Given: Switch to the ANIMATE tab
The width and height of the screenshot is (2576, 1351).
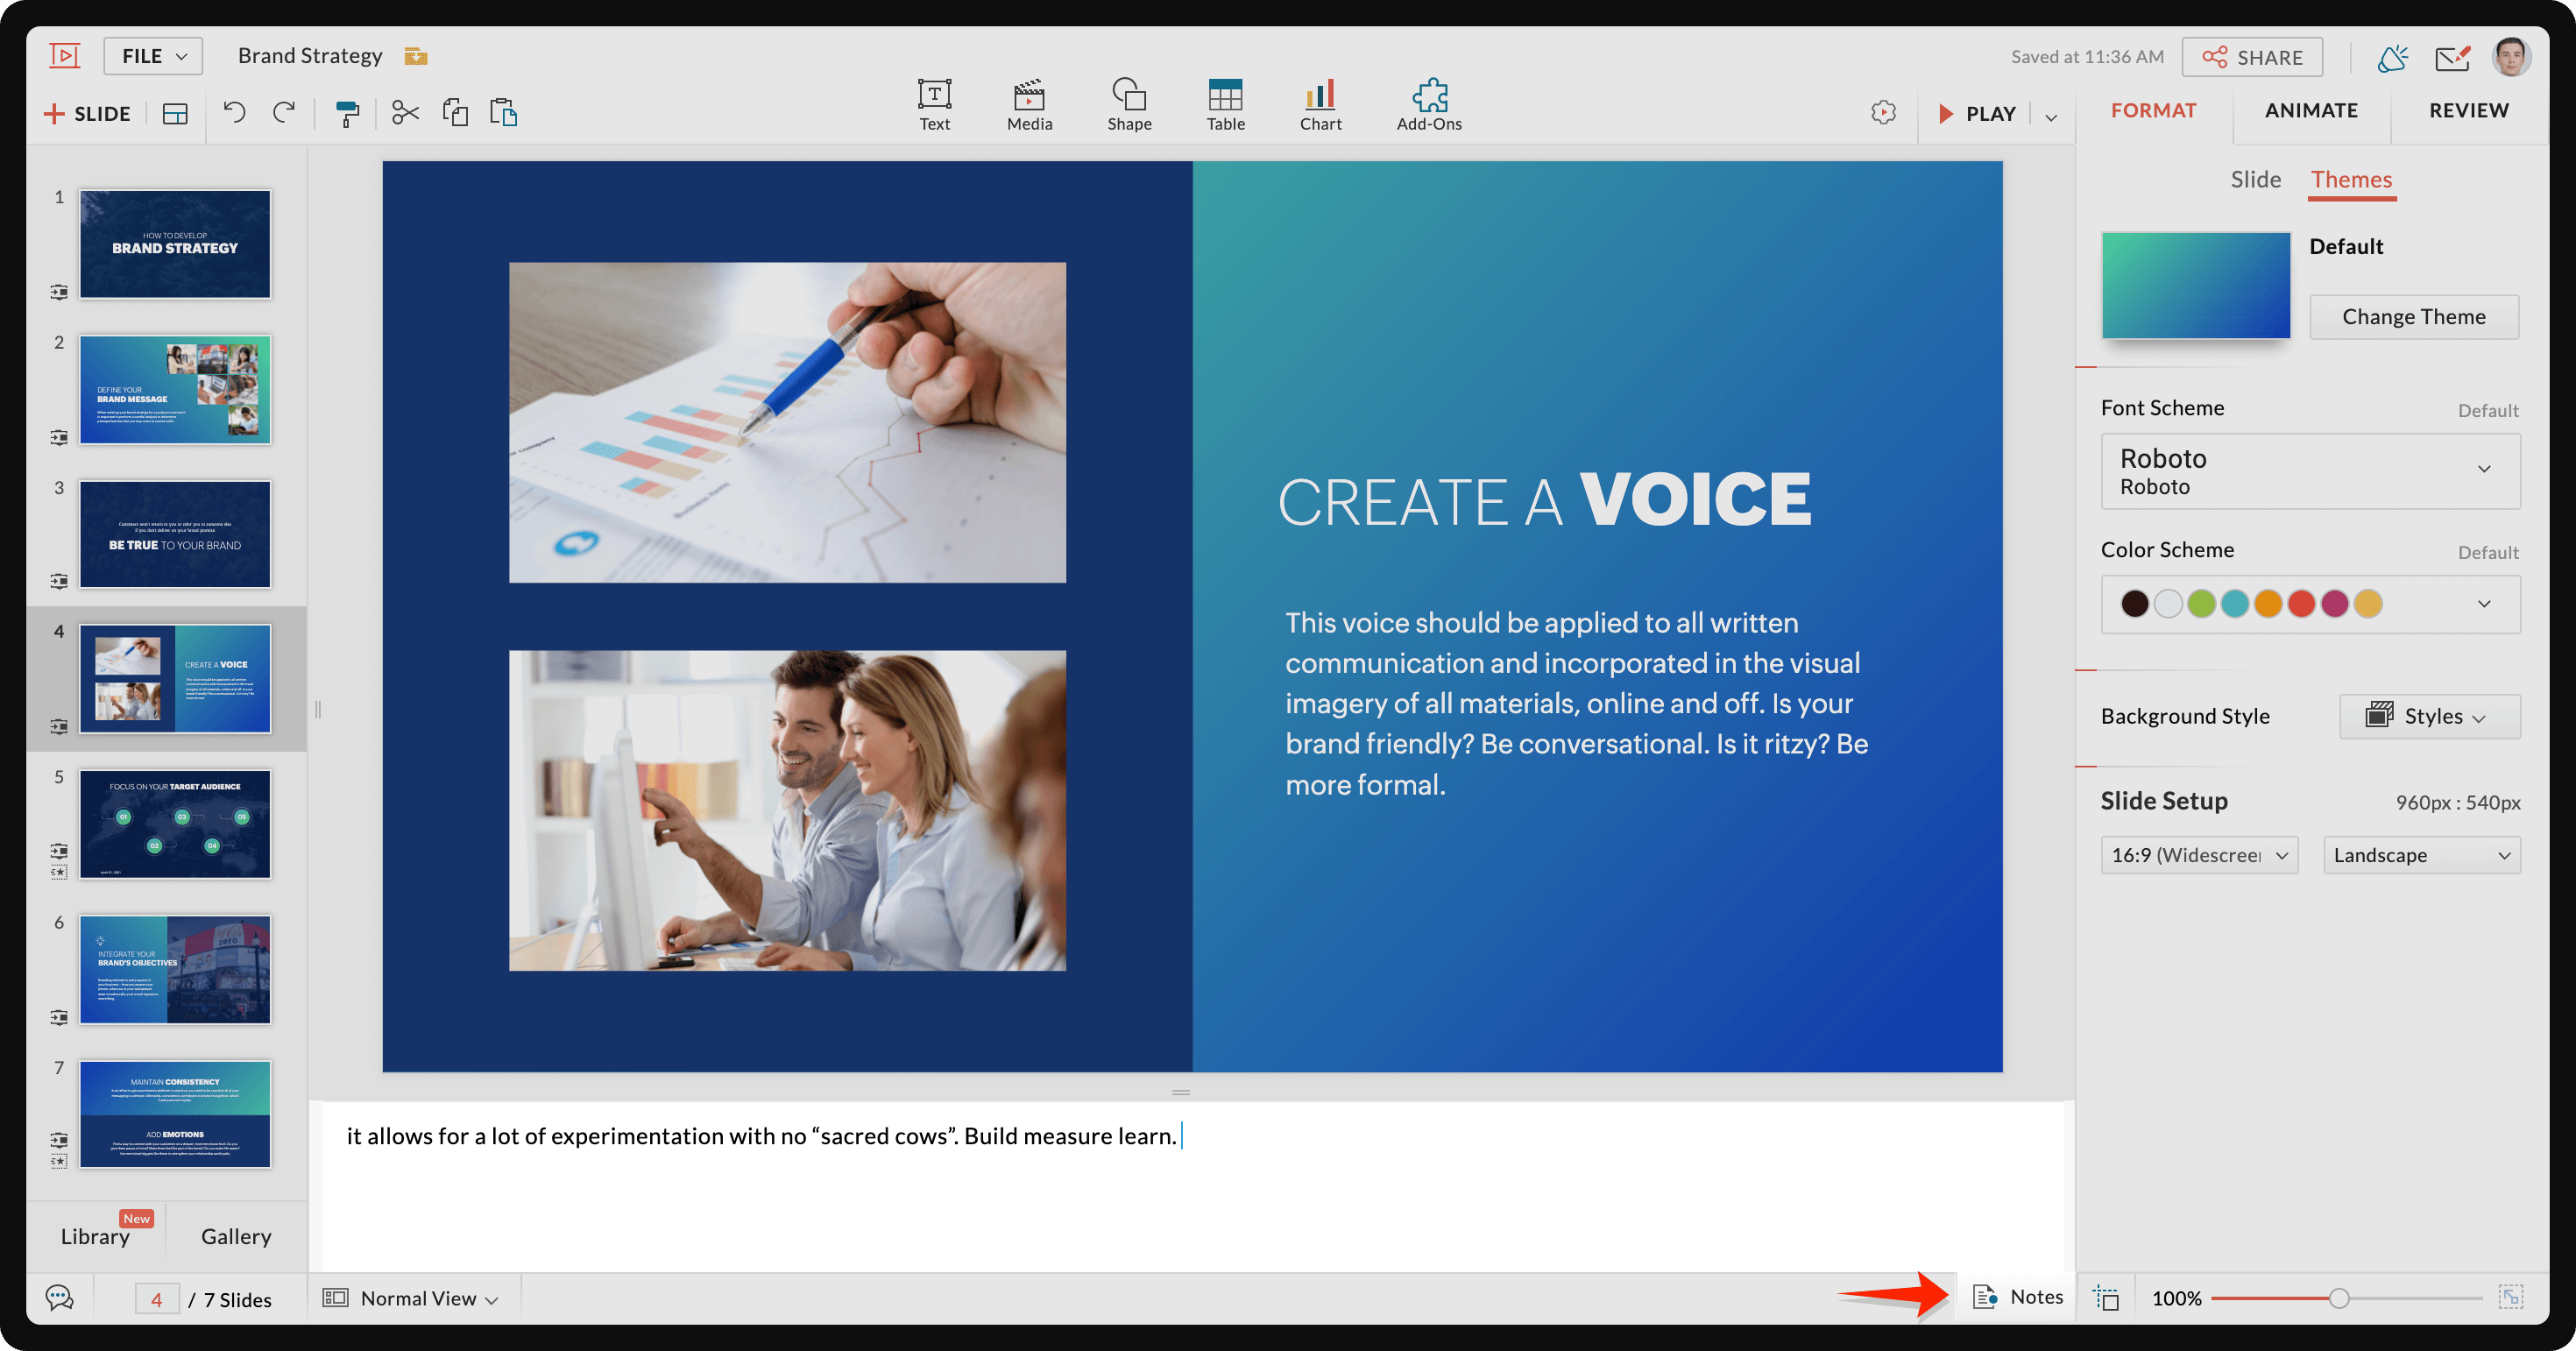Looking at the screenshot, I should click(x=2312, y=109).
